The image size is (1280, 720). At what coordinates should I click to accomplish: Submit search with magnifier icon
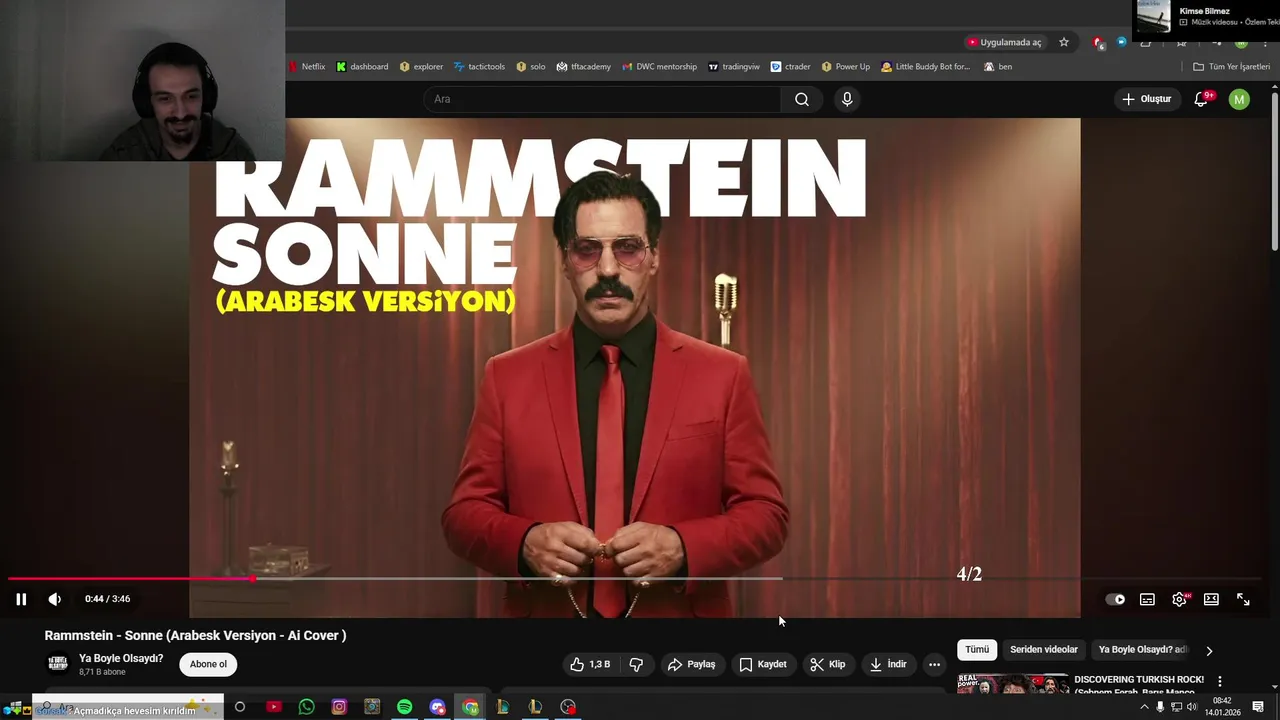point(802,99)
